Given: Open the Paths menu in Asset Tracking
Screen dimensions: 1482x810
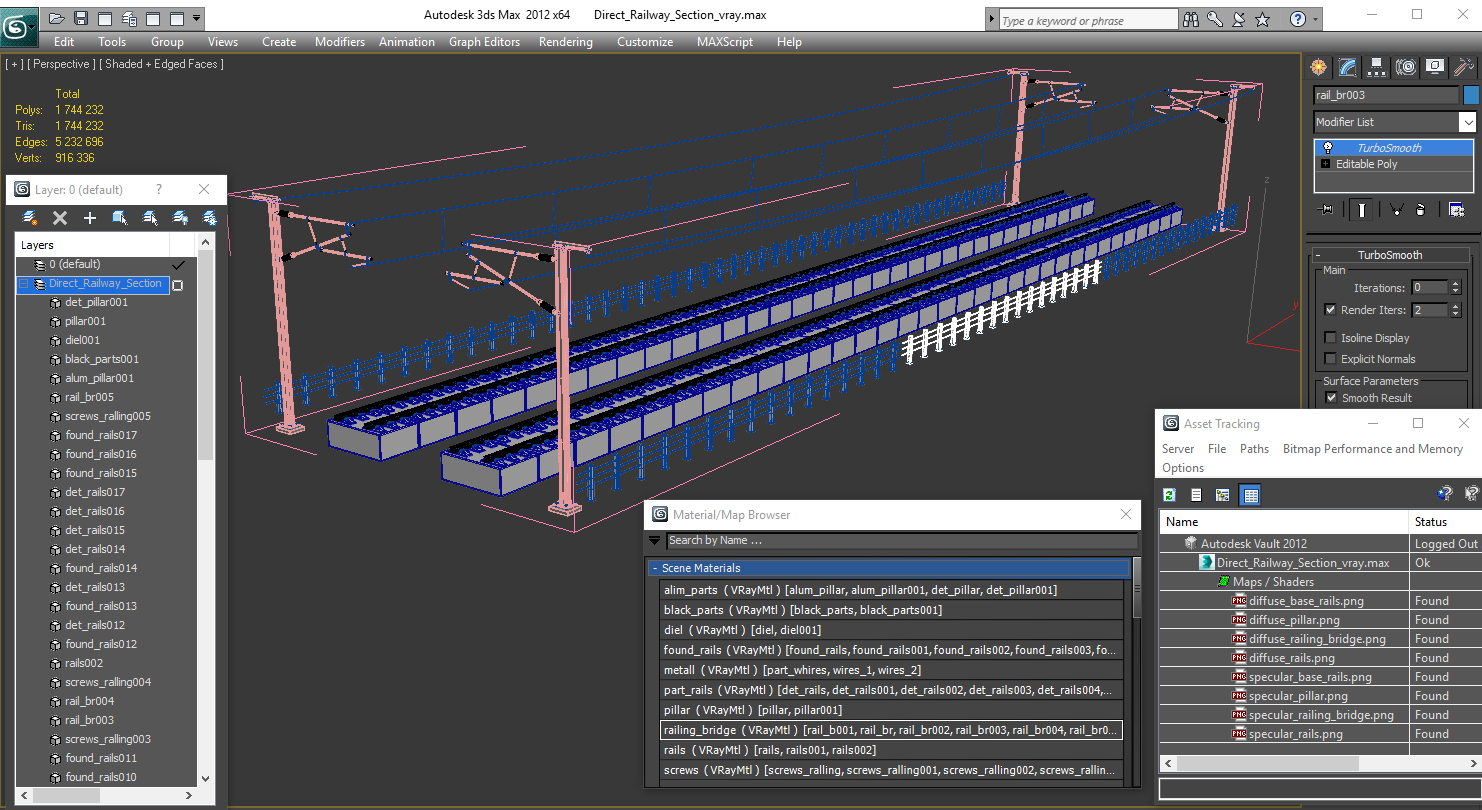Looking at the screenshot, I should [1254, 449].
